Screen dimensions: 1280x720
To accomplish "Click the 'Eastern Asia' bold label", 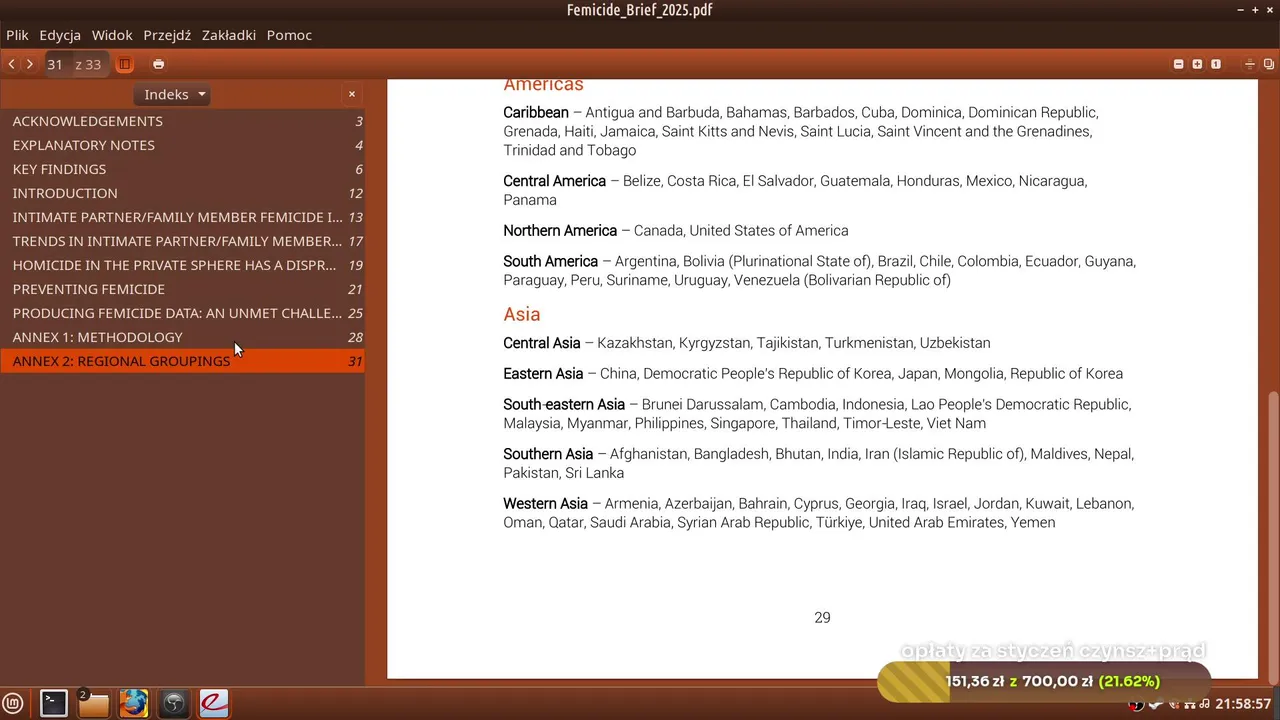I will click(543, 374).
